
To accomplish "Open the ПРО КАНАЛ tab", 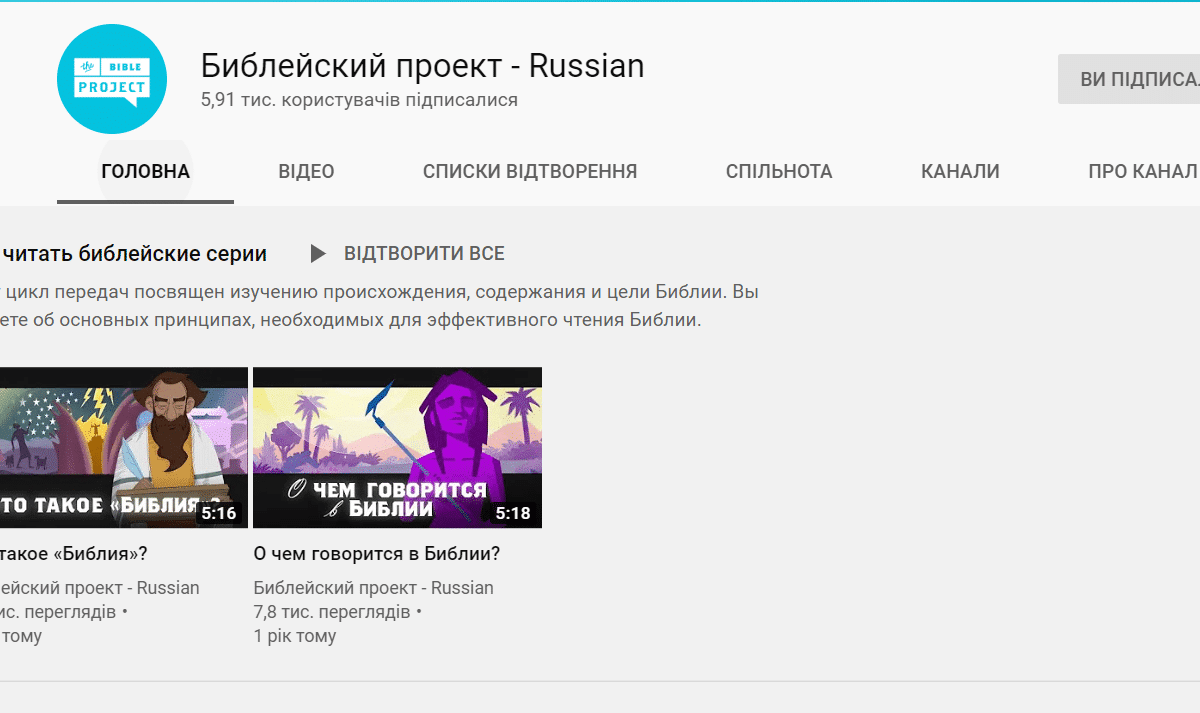I will click(x=1142, y=171).
